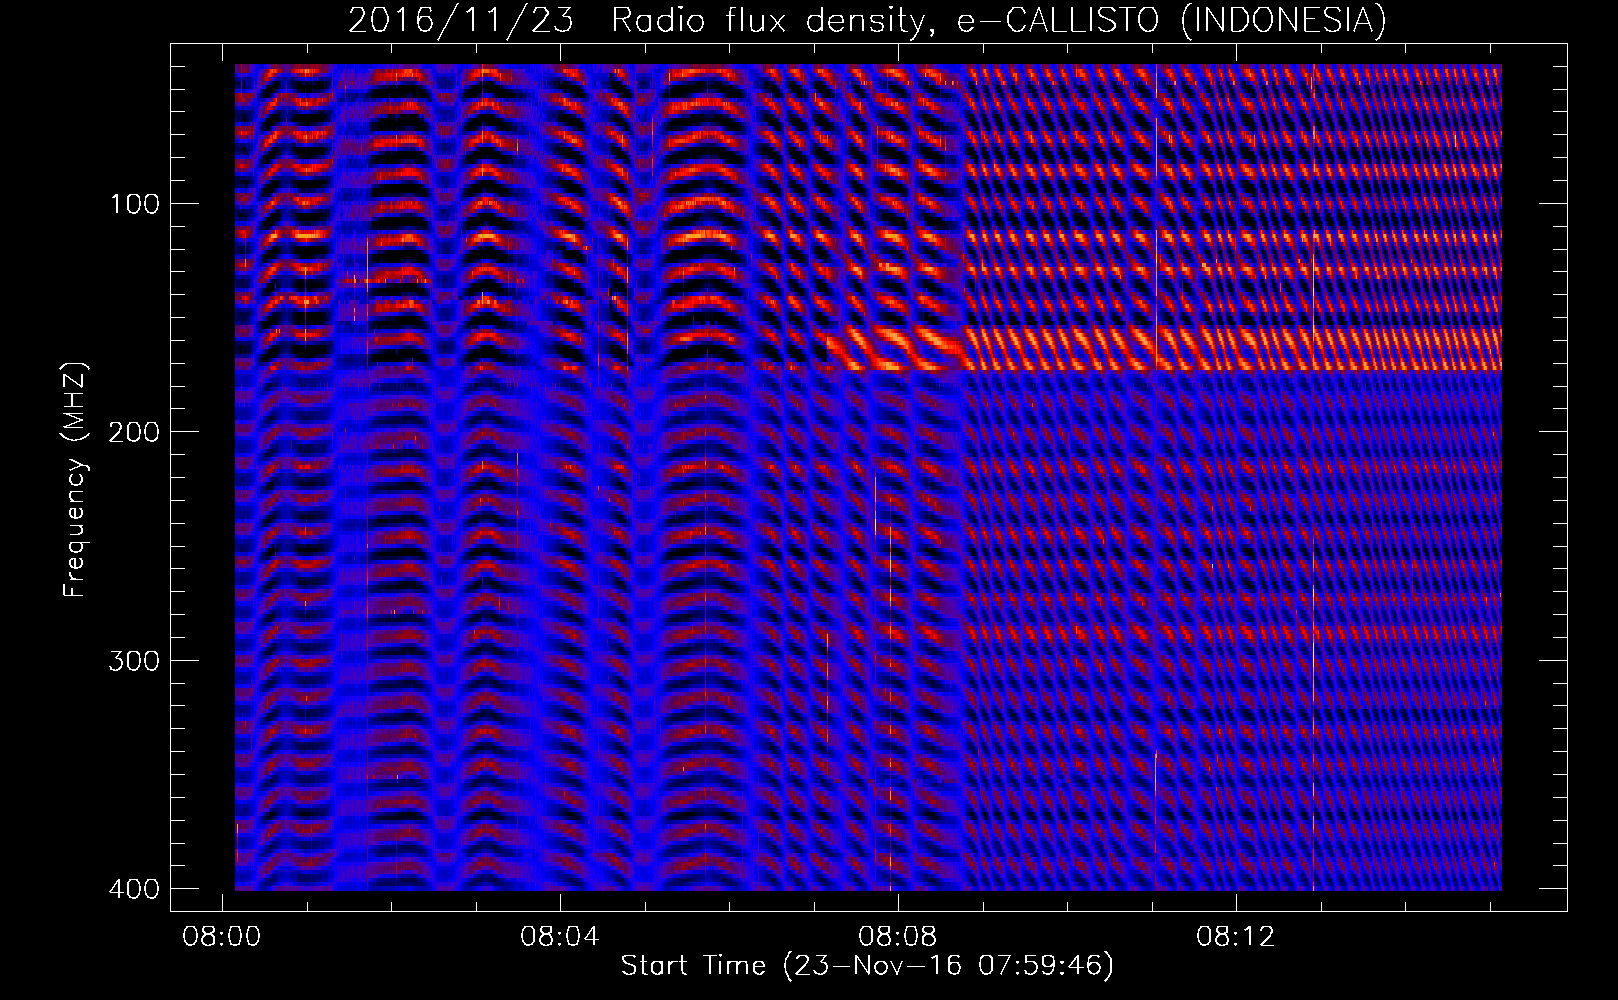Click the 300 frequency tick label
The image size is (1618, 1000).
[x=133, y=661]
